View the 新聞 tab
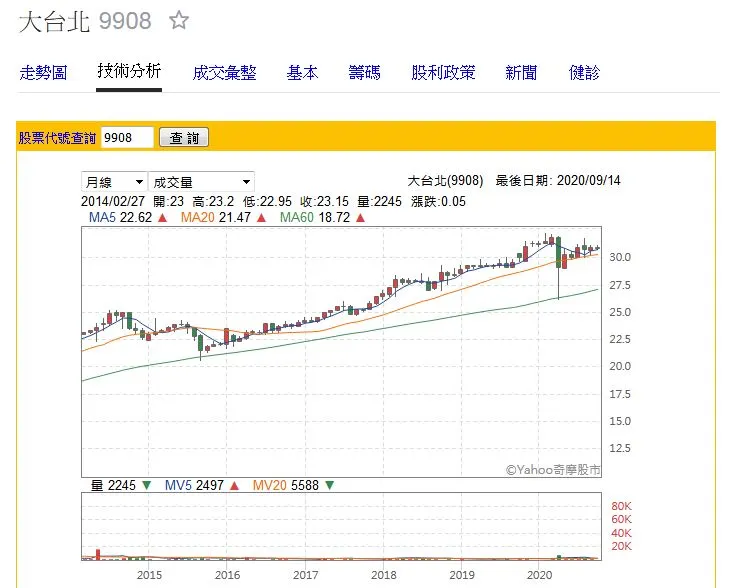This screenshot has width=729, height=588. click(x=521, y=73)
